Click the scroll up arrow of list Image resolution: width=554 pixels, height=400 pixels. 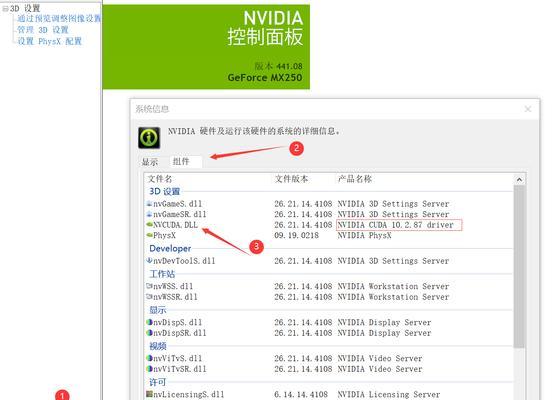coord(519,180)
